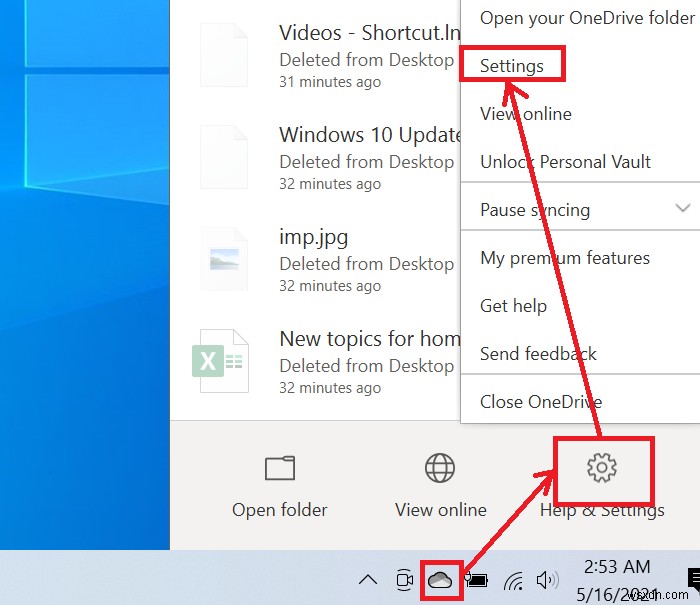The width and height of the screenshot is (700, 605).
Task: Select the 'imp.jpg' file name
Action: tap(314, 238)
